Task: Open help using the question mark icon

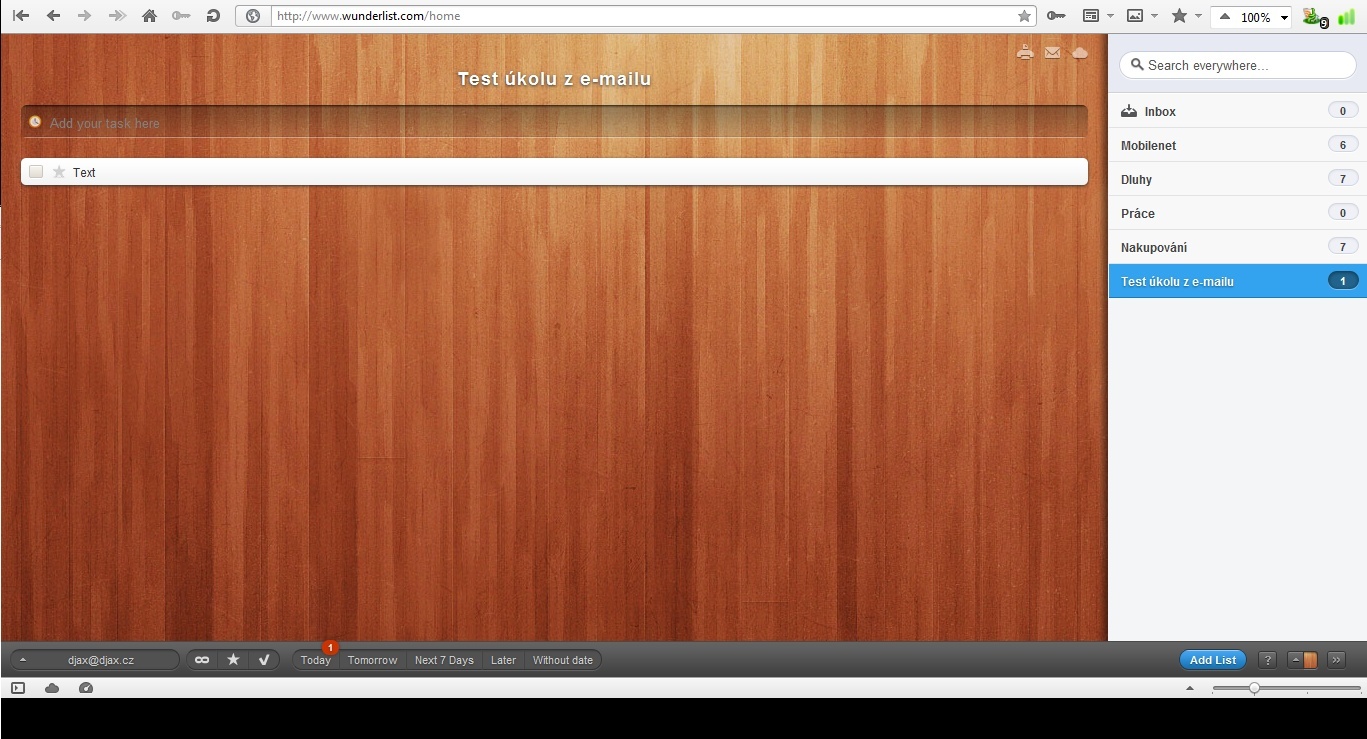Action: [x=1266, y=660]
